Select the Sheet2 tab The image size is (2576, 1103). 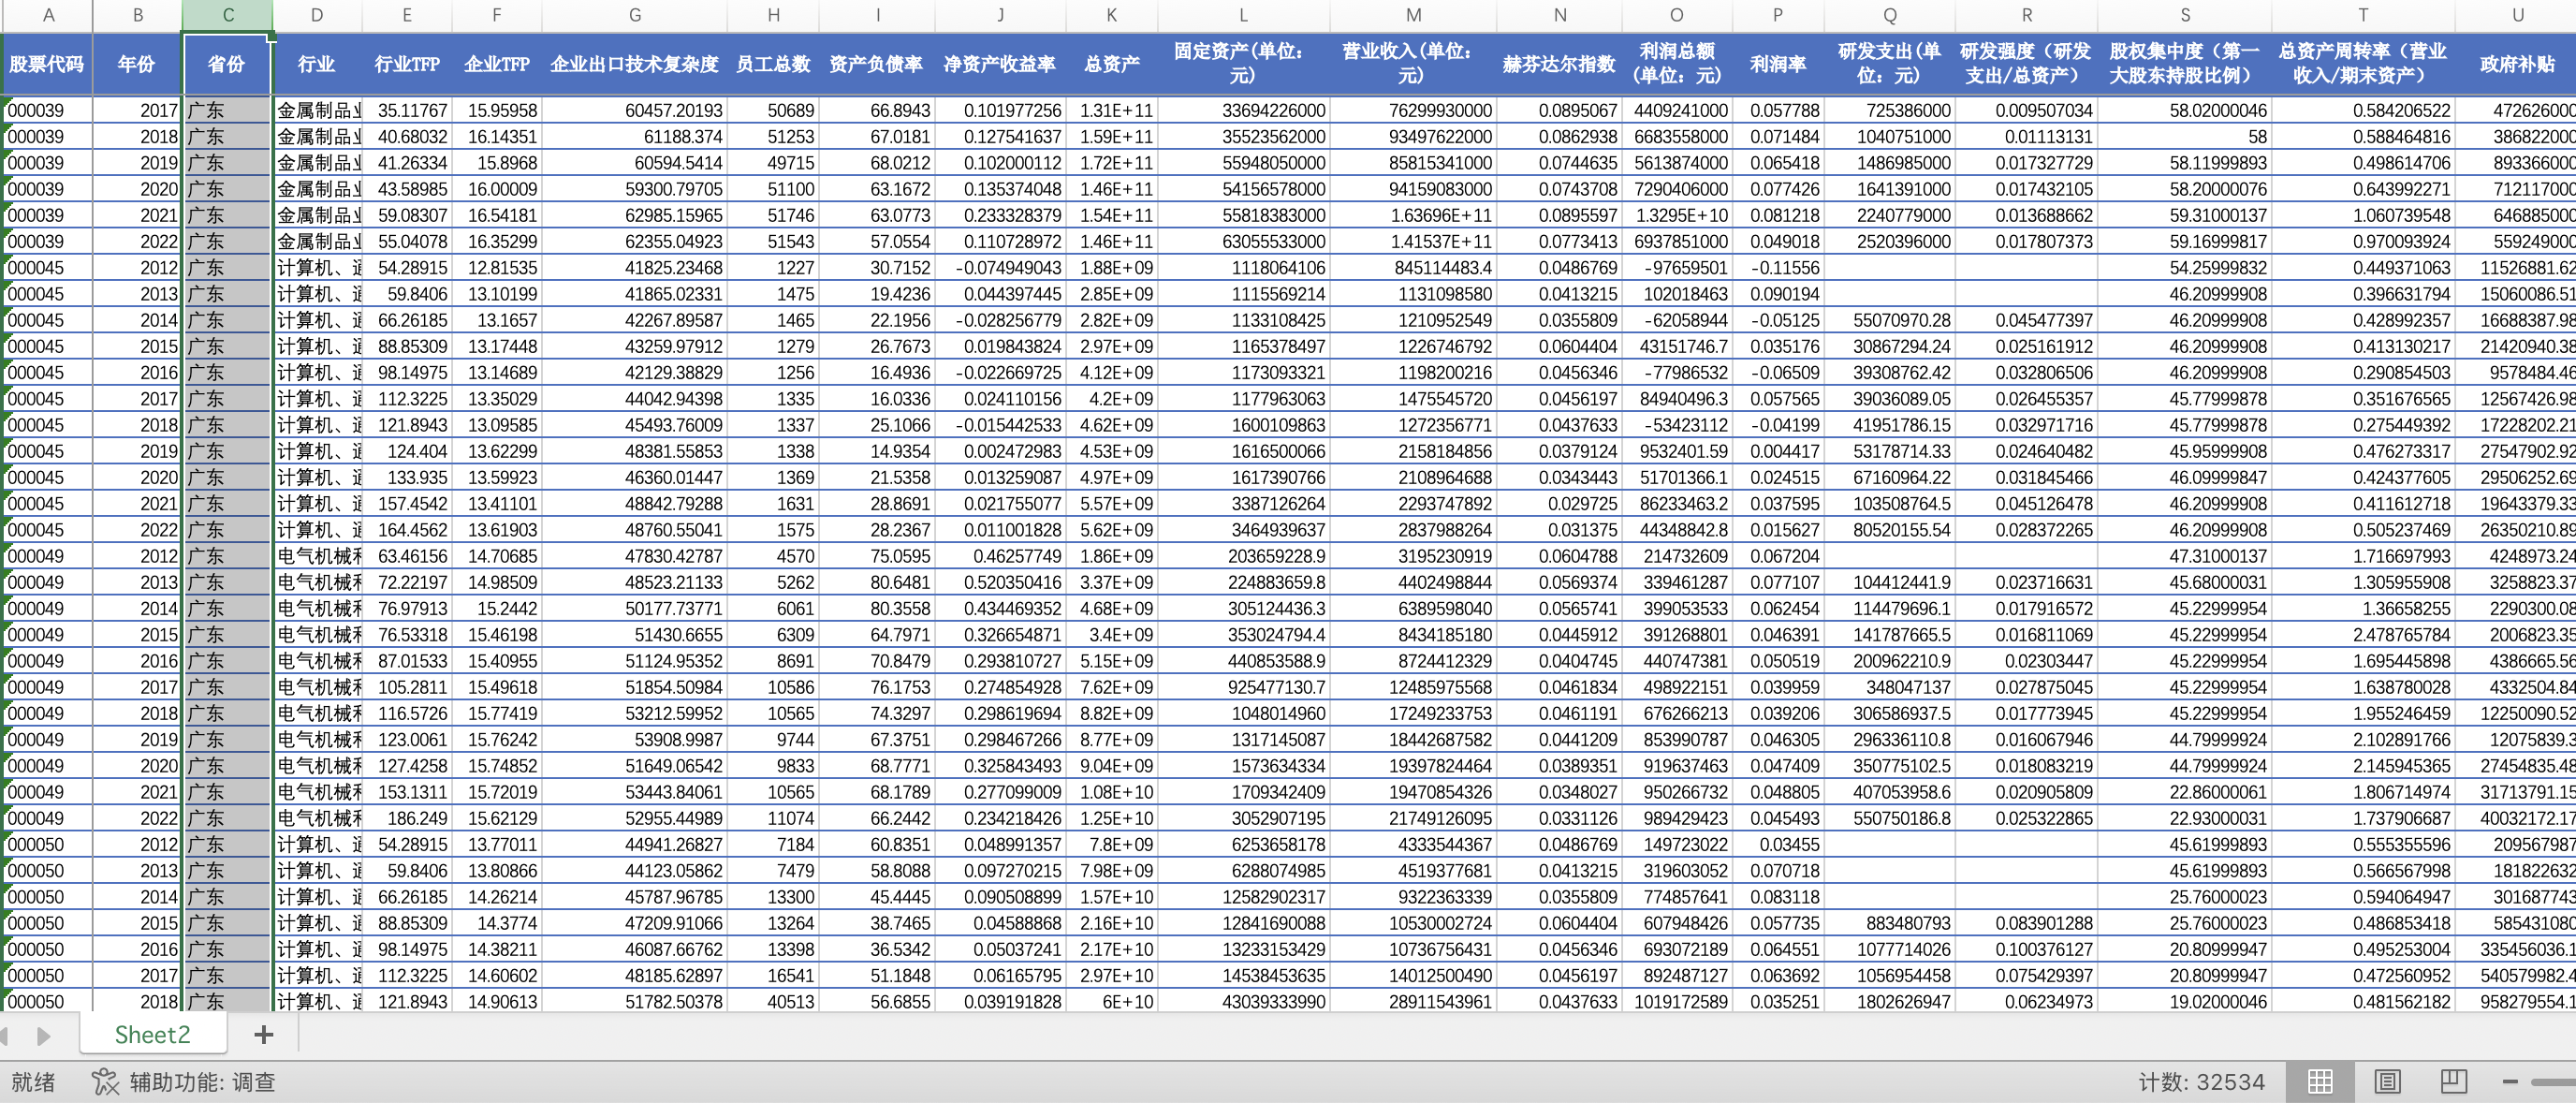click(x=152, y=1035)
